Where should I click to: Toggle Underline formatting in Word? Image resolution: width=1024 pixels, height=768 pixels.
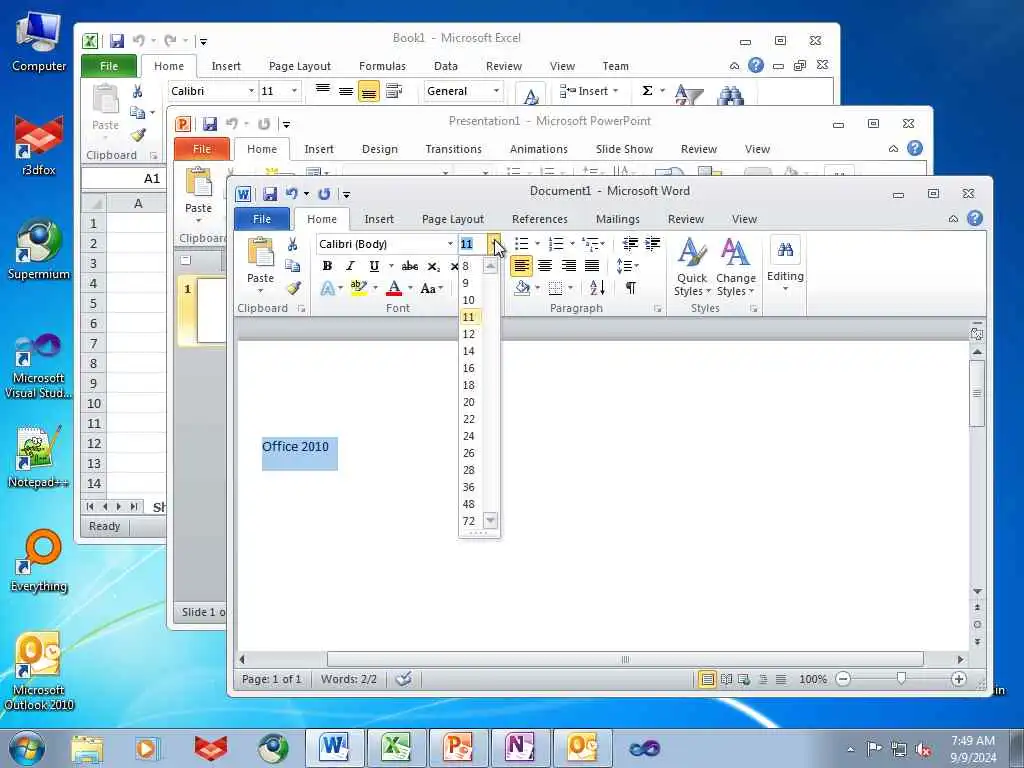click(374, 266)
